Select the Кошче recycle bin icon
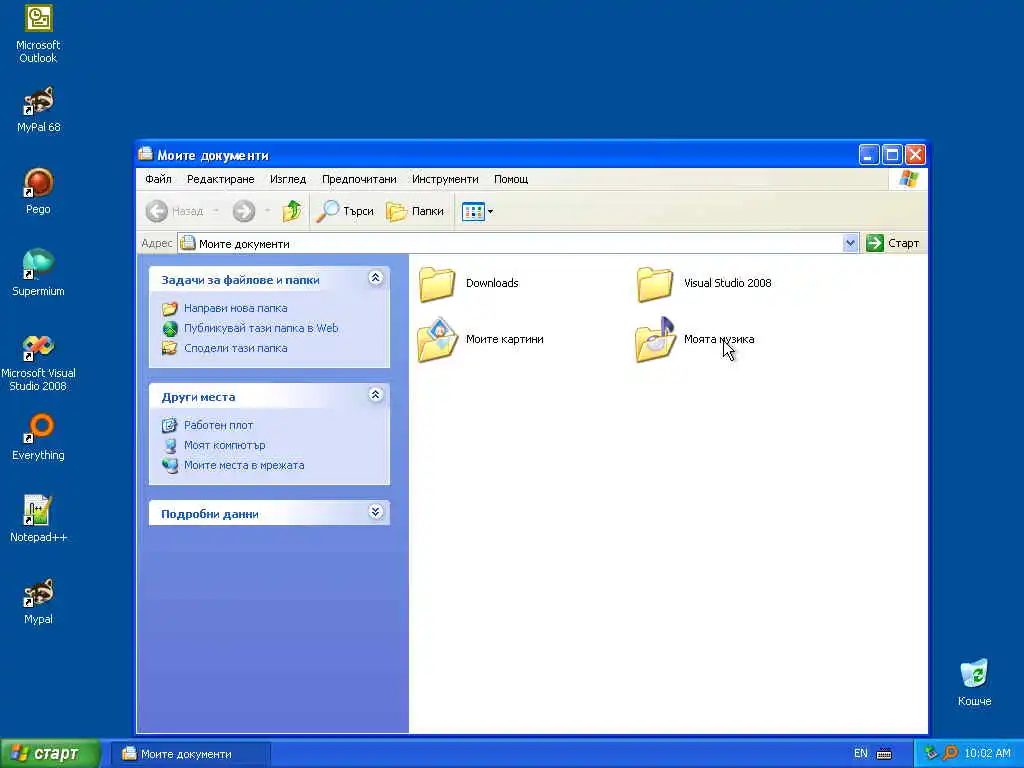 pyautogui.click(x=974, y=683)
